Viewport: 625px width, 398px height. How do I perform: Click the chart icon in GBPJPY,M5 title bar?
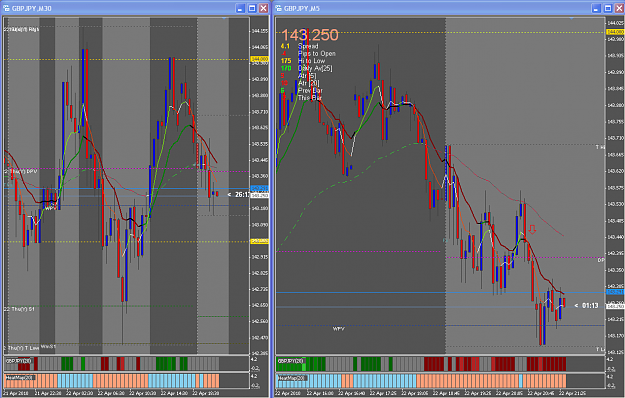[278, 8]
